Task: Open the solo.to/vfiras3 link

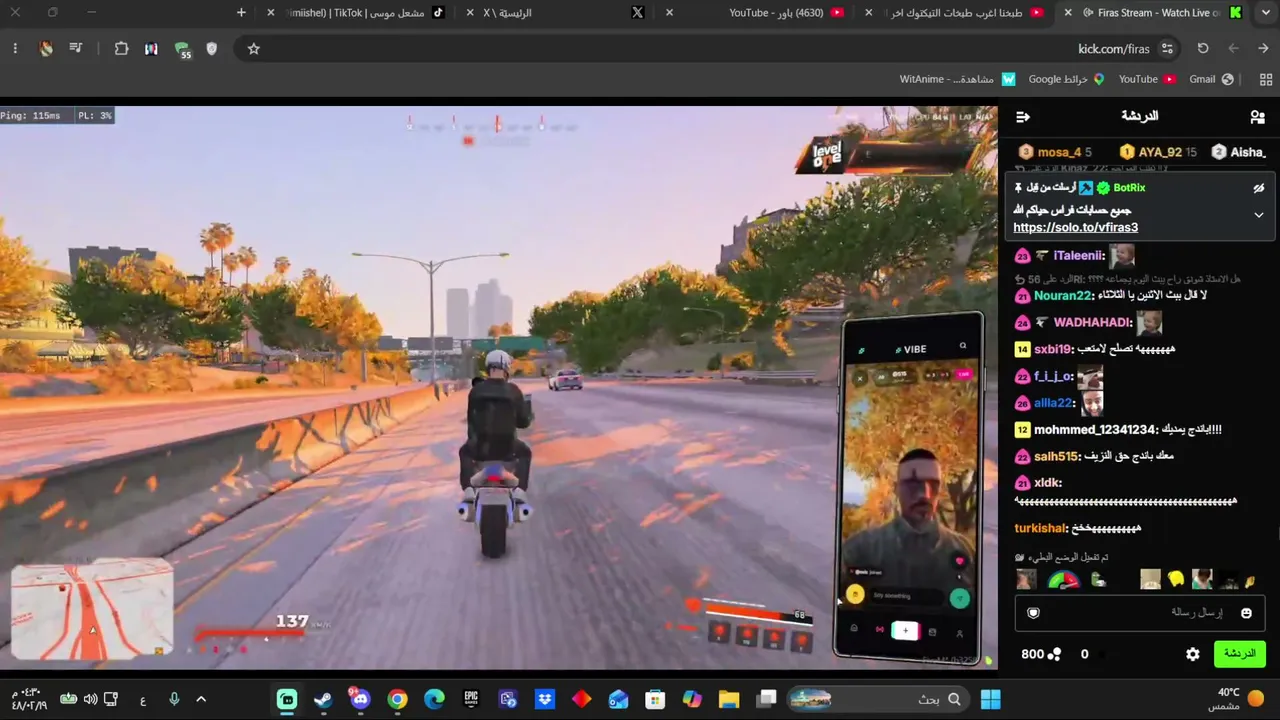Action: pos(1075,228)
